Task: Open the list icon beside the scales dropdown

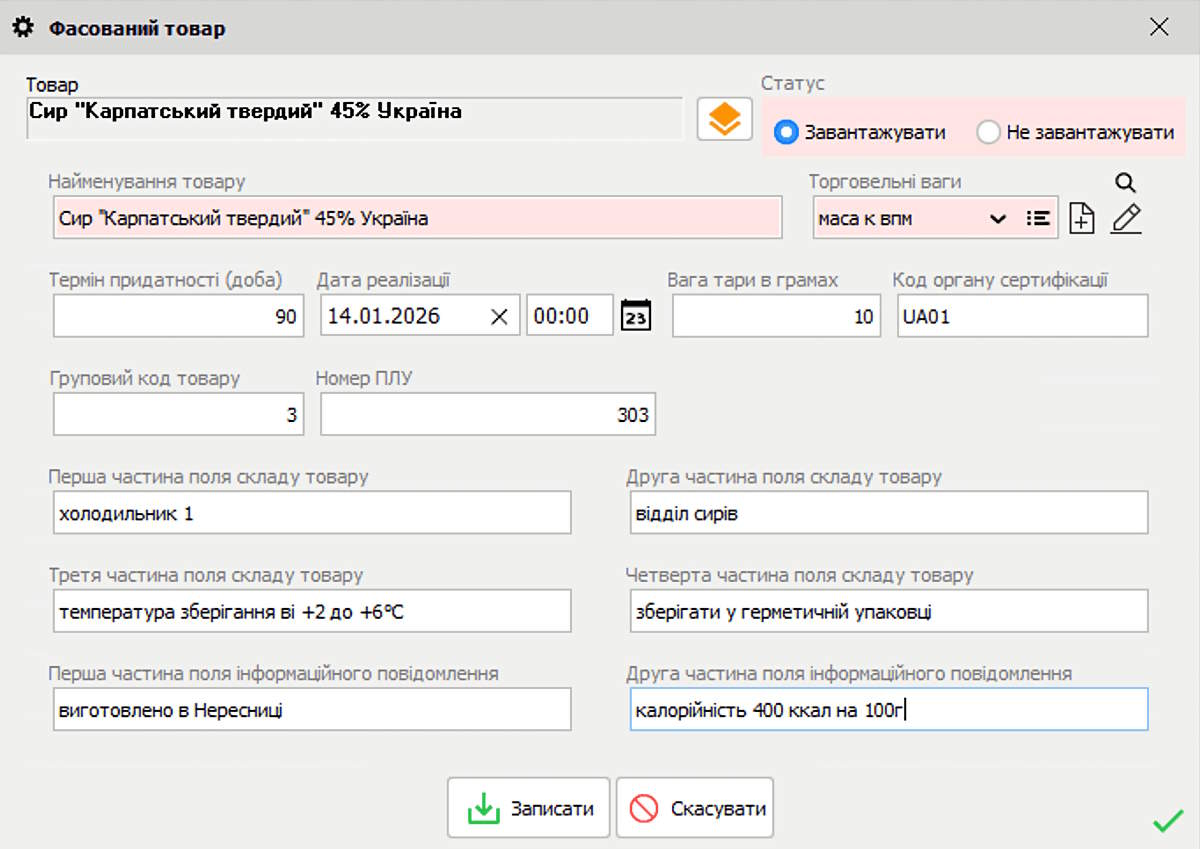Action: 1040,217
